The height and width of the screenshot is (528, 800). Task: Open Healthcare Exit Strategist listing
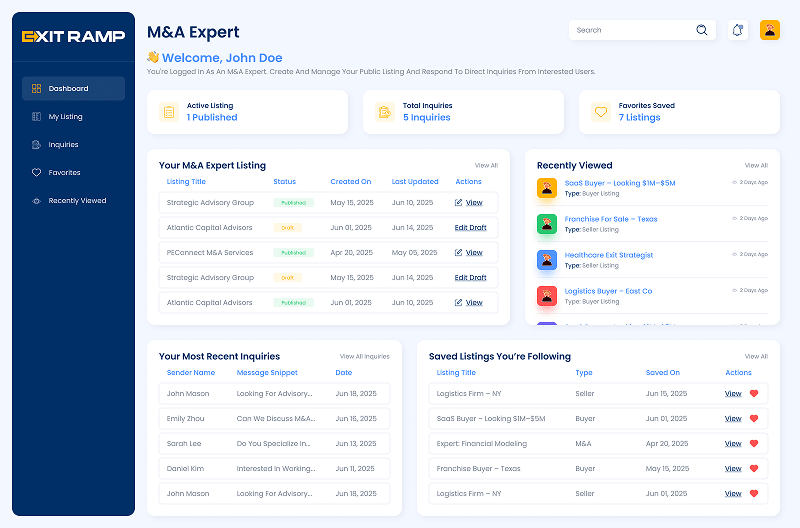click(x=608, y=255)
